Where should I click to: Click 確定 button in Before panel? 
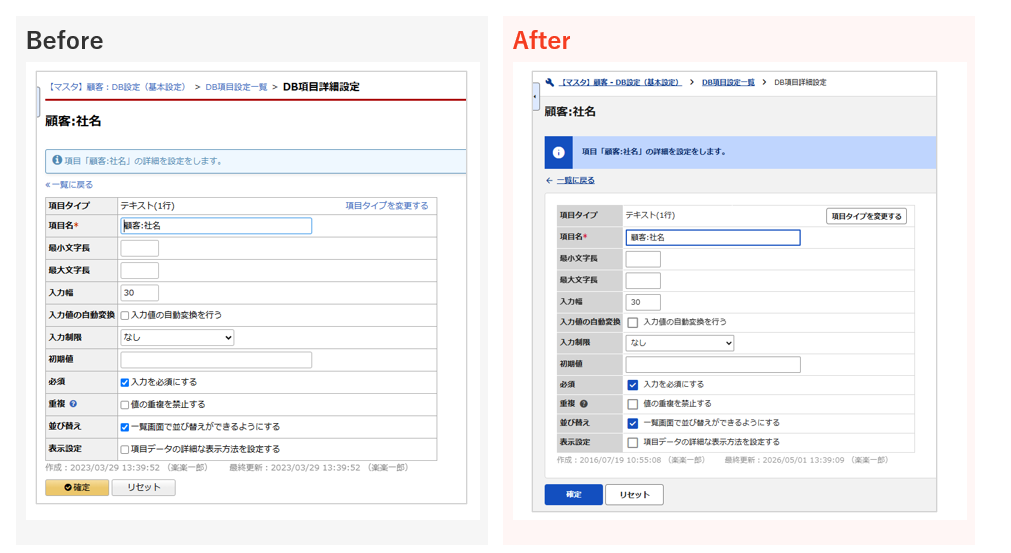pyautogui.click(x=77, y=487)
